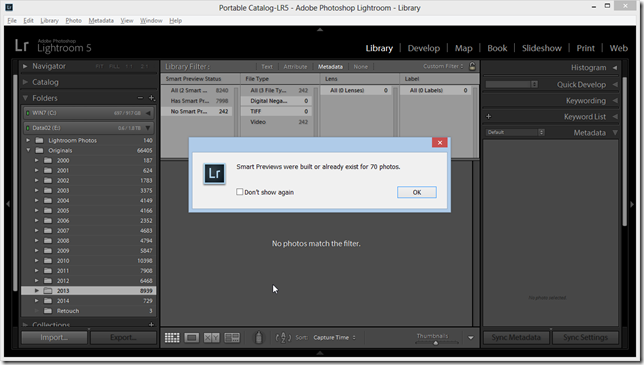The image size is (644, 365).
Task: Open Survey view icon
Action: (x=232, y=337)
